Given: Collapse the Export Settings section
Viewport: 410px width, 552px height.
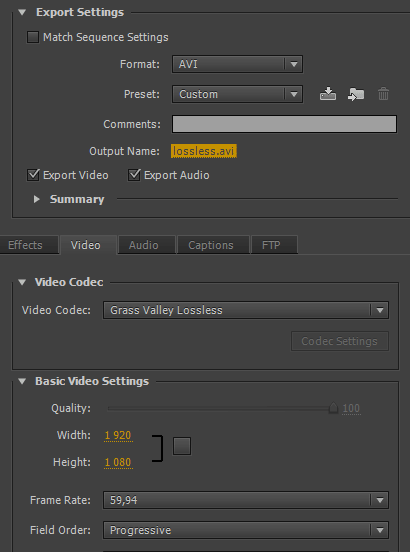Looking at the screenshot, I should pos(22,12).
